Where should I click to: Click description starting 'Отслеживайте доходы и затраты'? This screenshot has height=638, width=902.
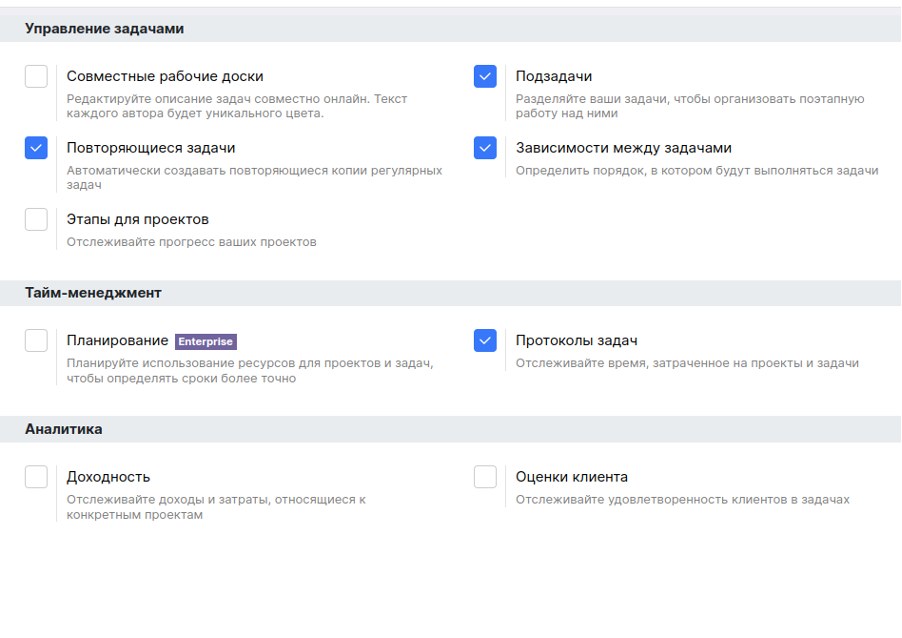216,507
